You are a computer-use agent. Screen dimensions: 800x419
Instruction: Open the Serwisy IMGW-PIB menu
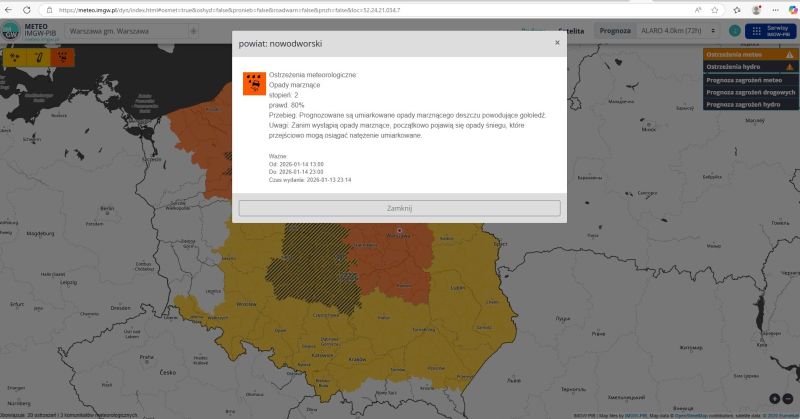tap(768, 31)
